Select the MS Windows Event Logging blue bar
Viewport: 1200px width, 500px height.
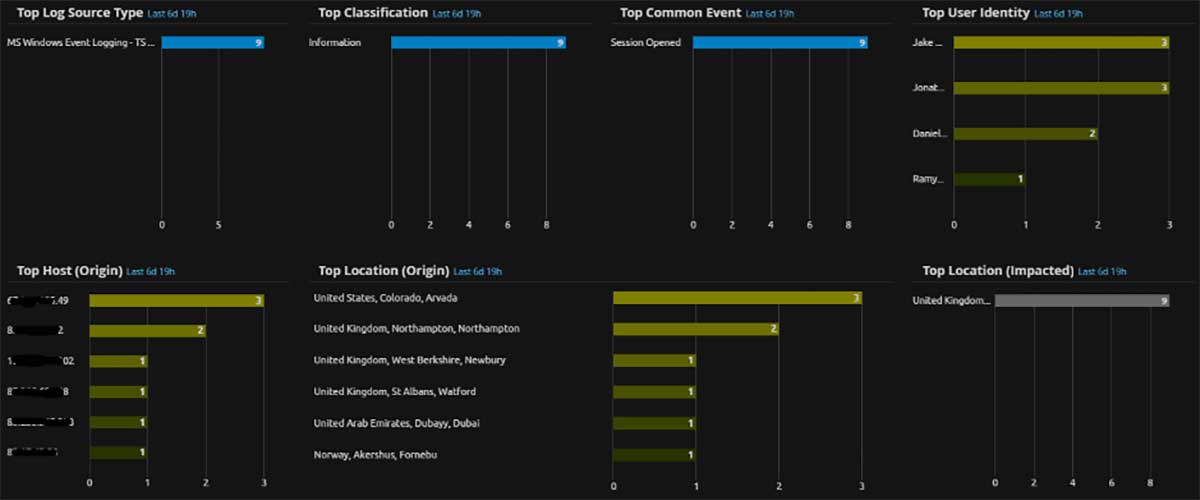tap(213, 43)
